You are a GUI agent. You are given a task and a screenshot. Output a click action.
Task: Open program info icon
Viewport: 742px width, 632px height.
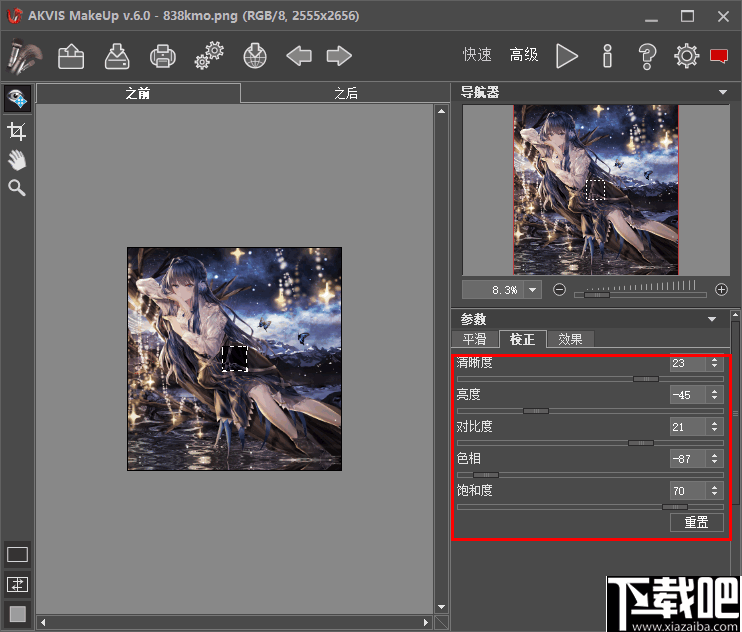607,56
